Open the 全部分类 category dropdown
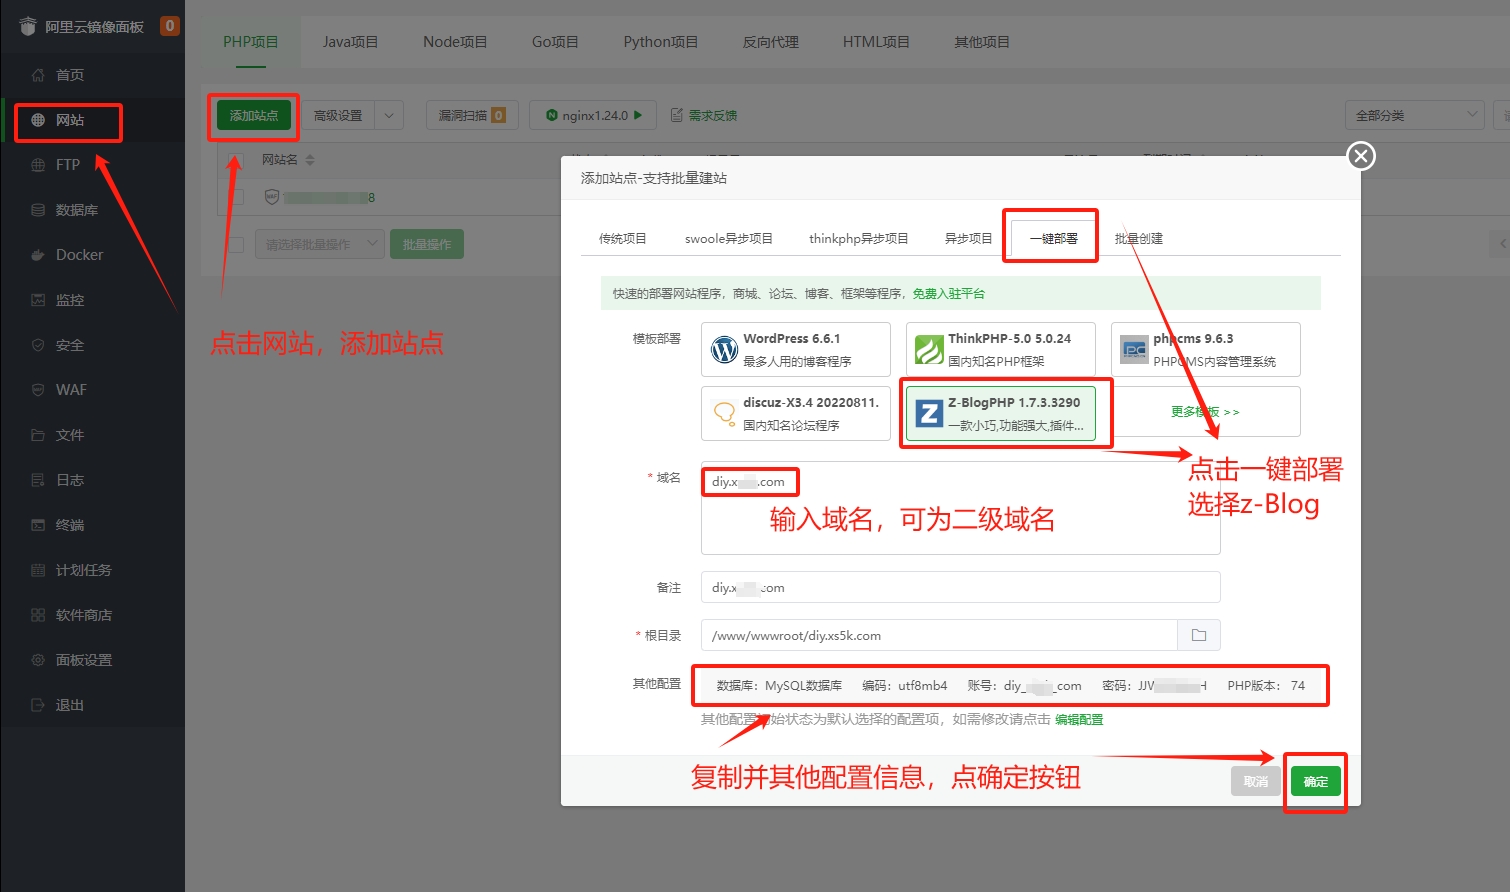This screenshot has height=892, width=1510. 1414,114
